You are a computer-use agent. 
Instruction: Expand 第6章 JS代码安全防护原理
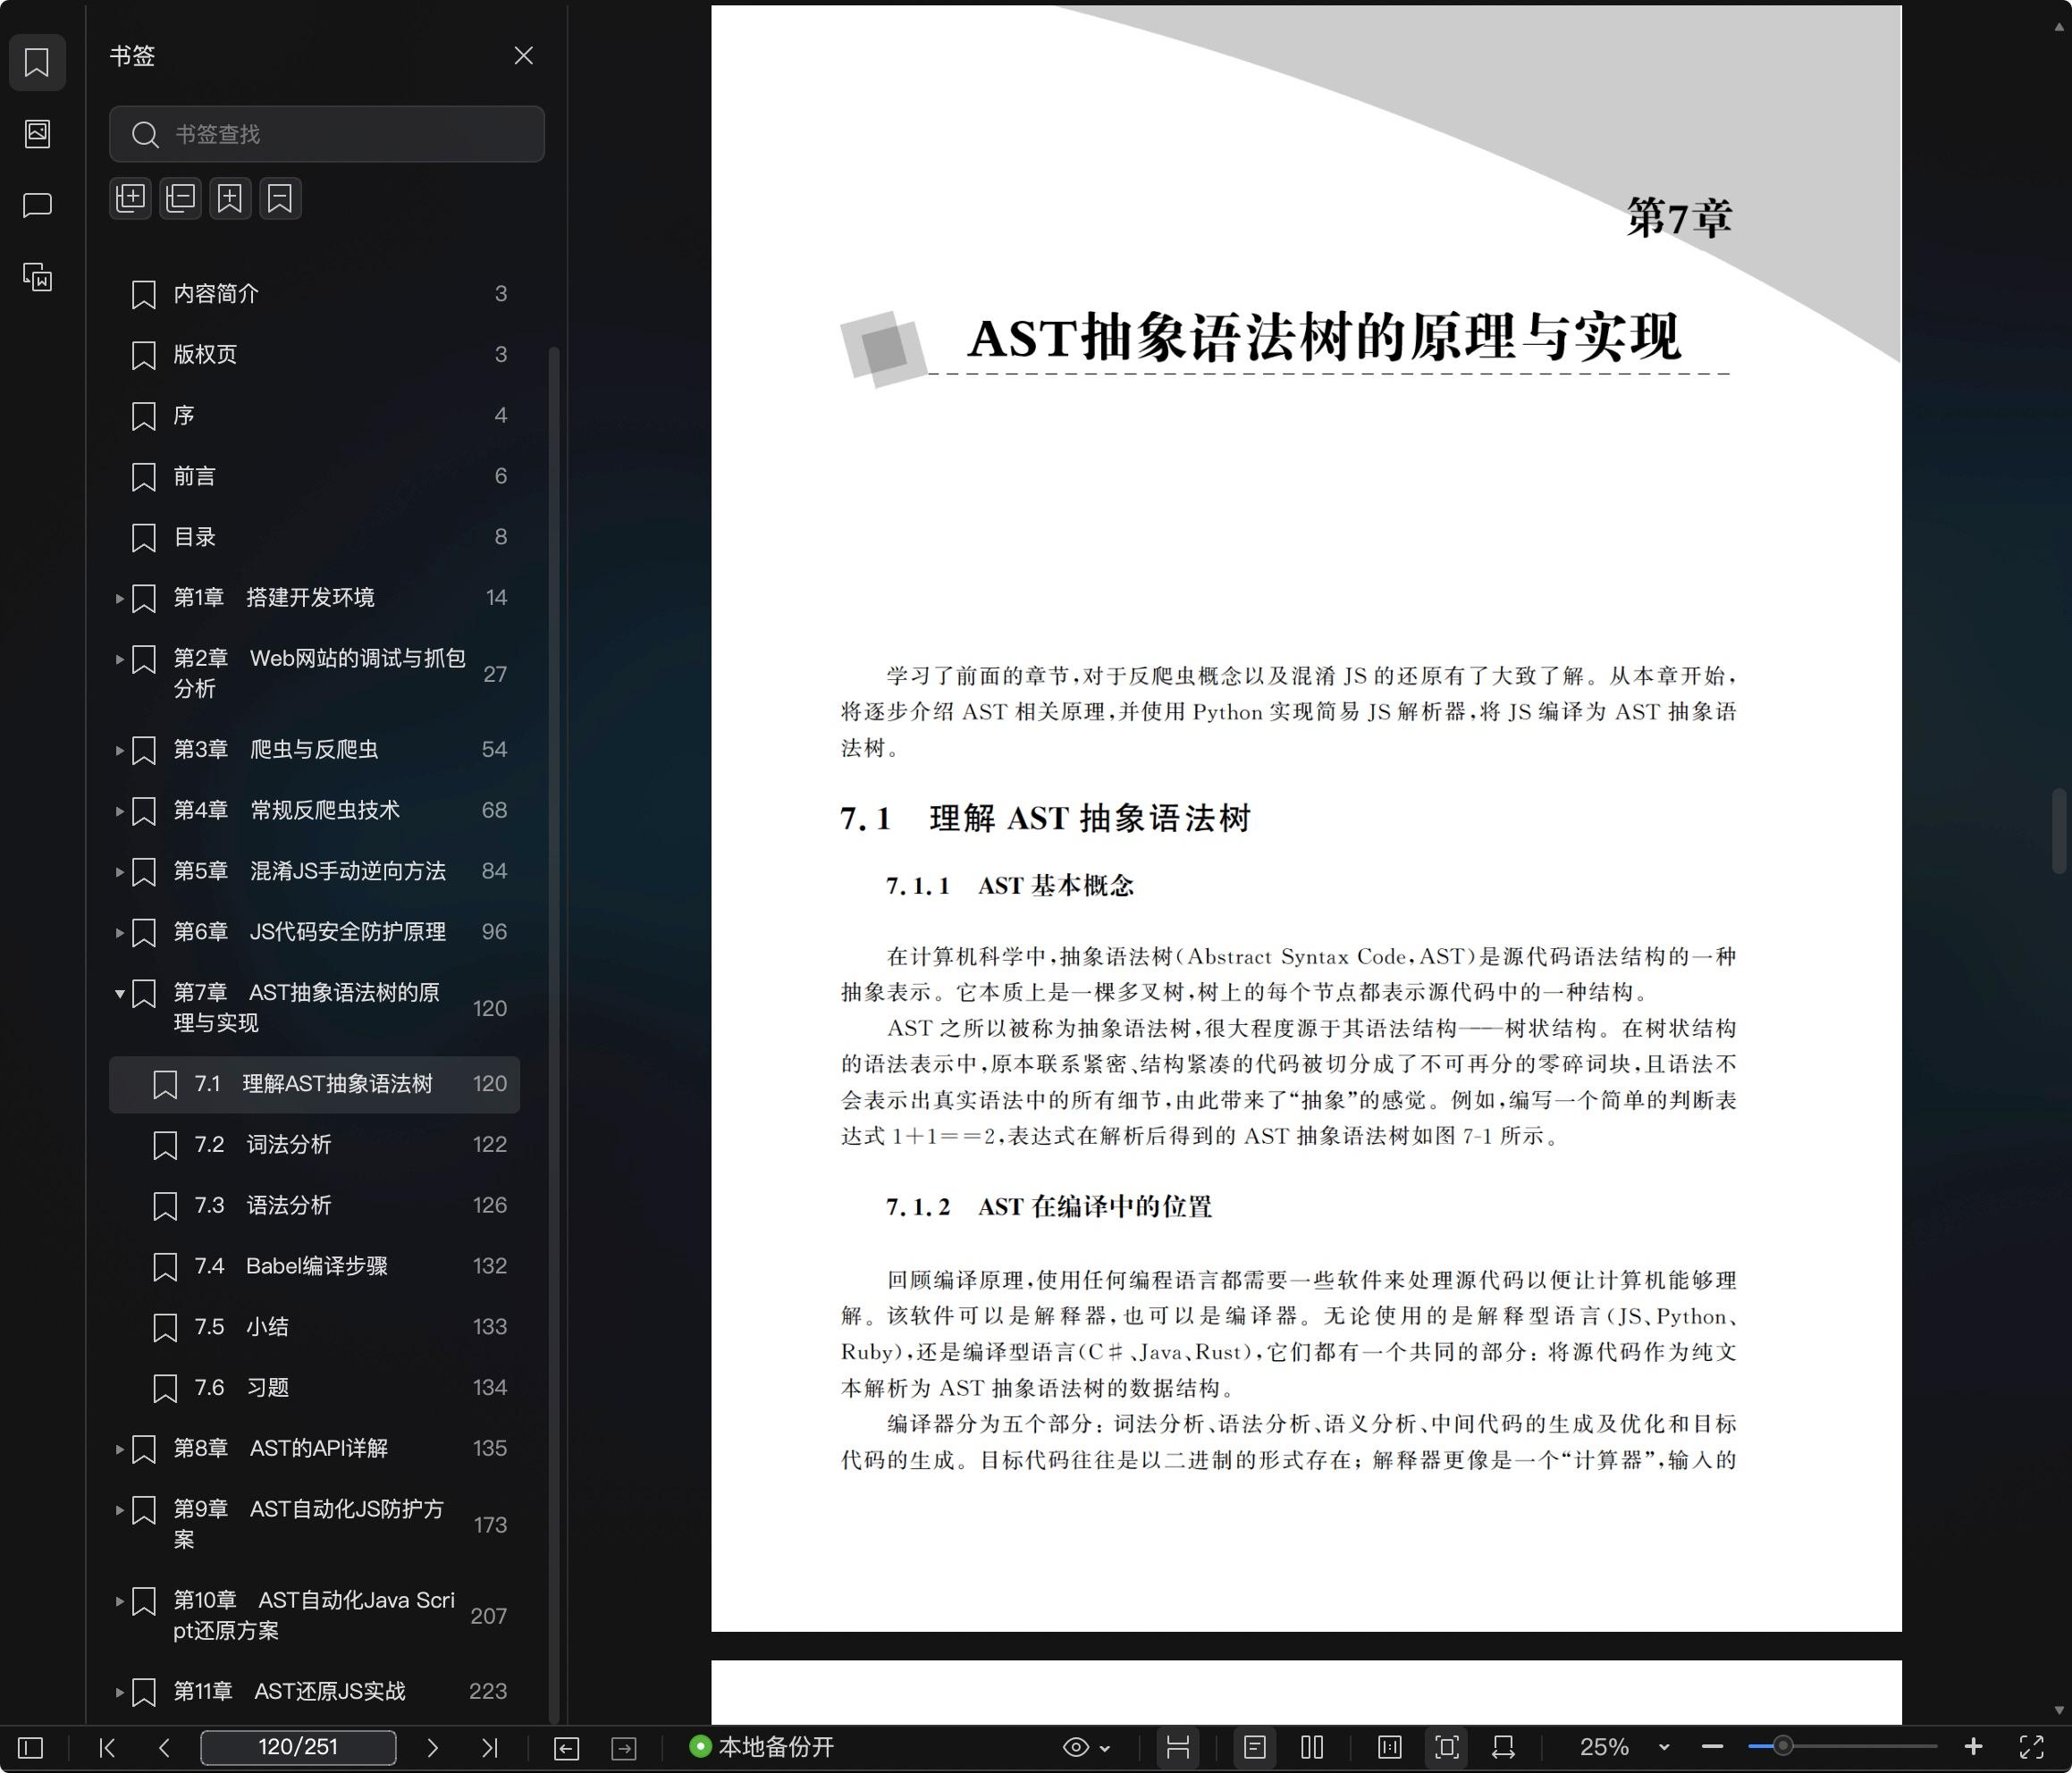click(x=119, y=933)
